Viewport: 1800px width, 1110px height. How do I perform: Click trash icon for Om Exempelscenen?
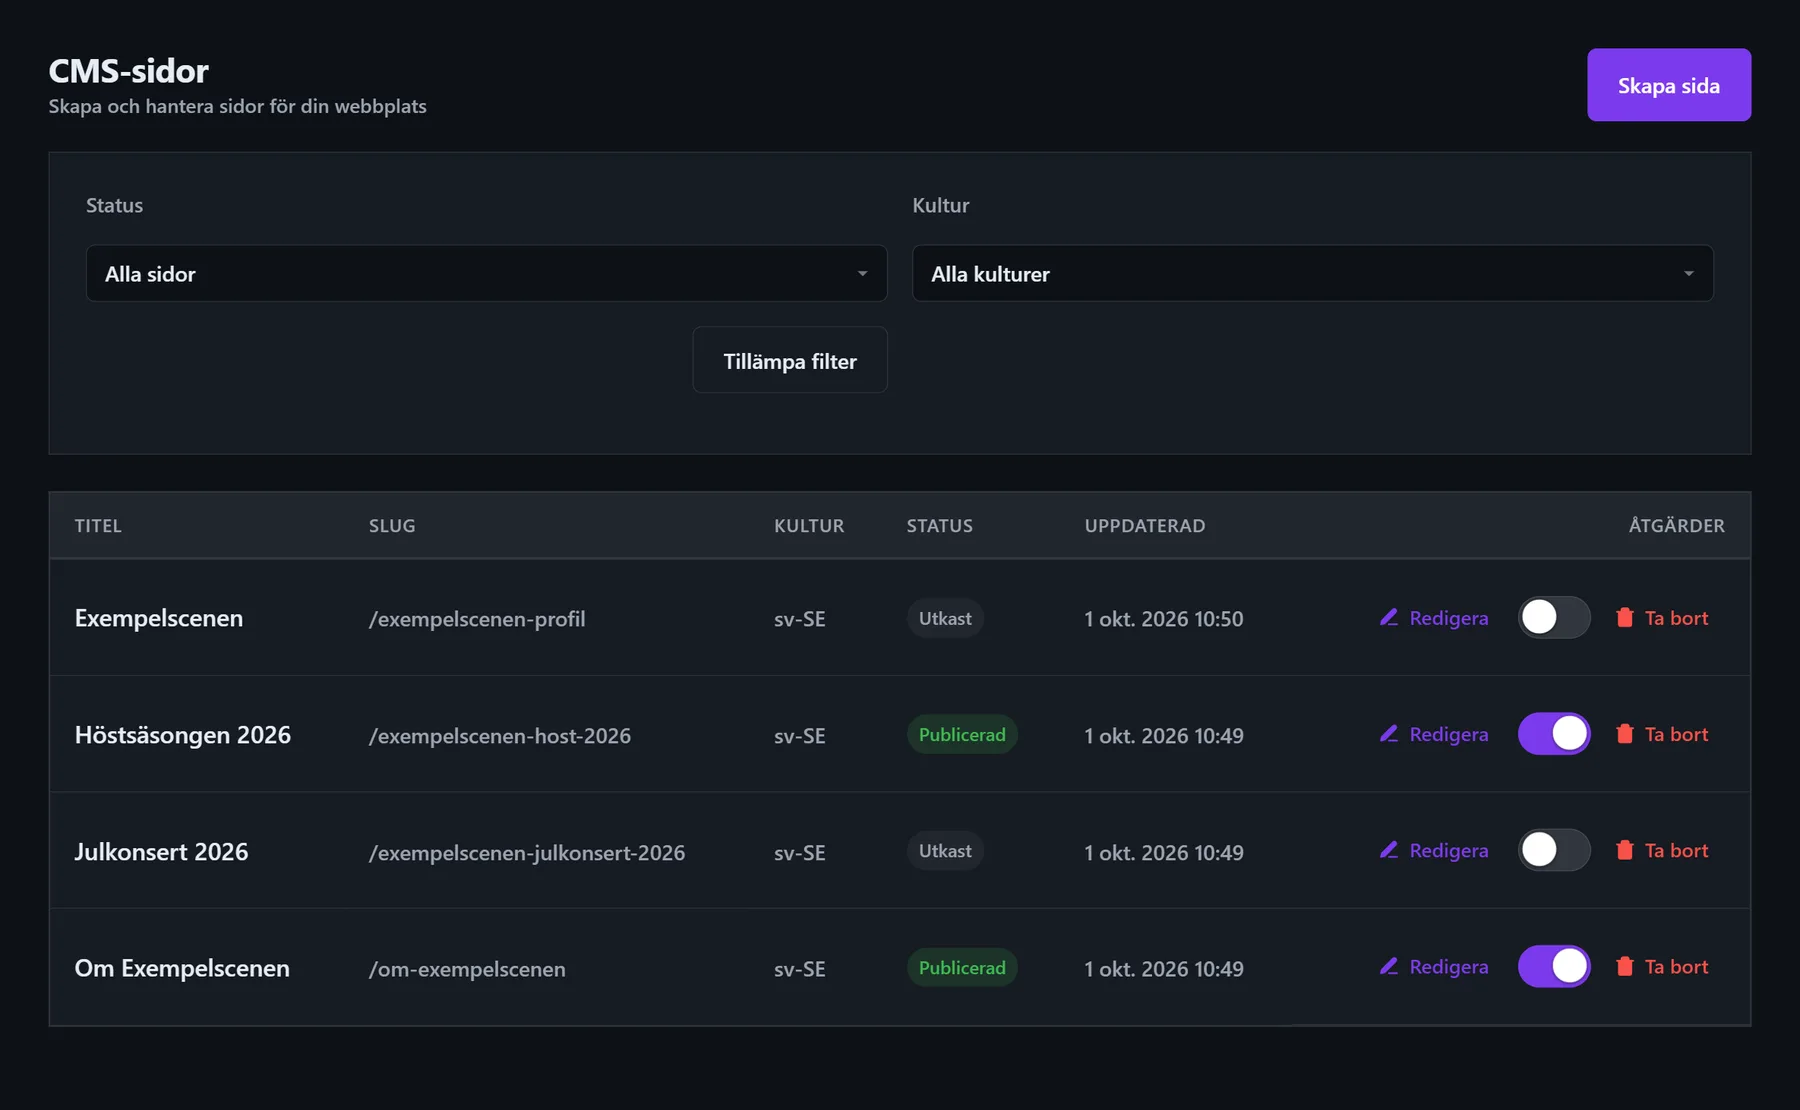click(1625, 967)
